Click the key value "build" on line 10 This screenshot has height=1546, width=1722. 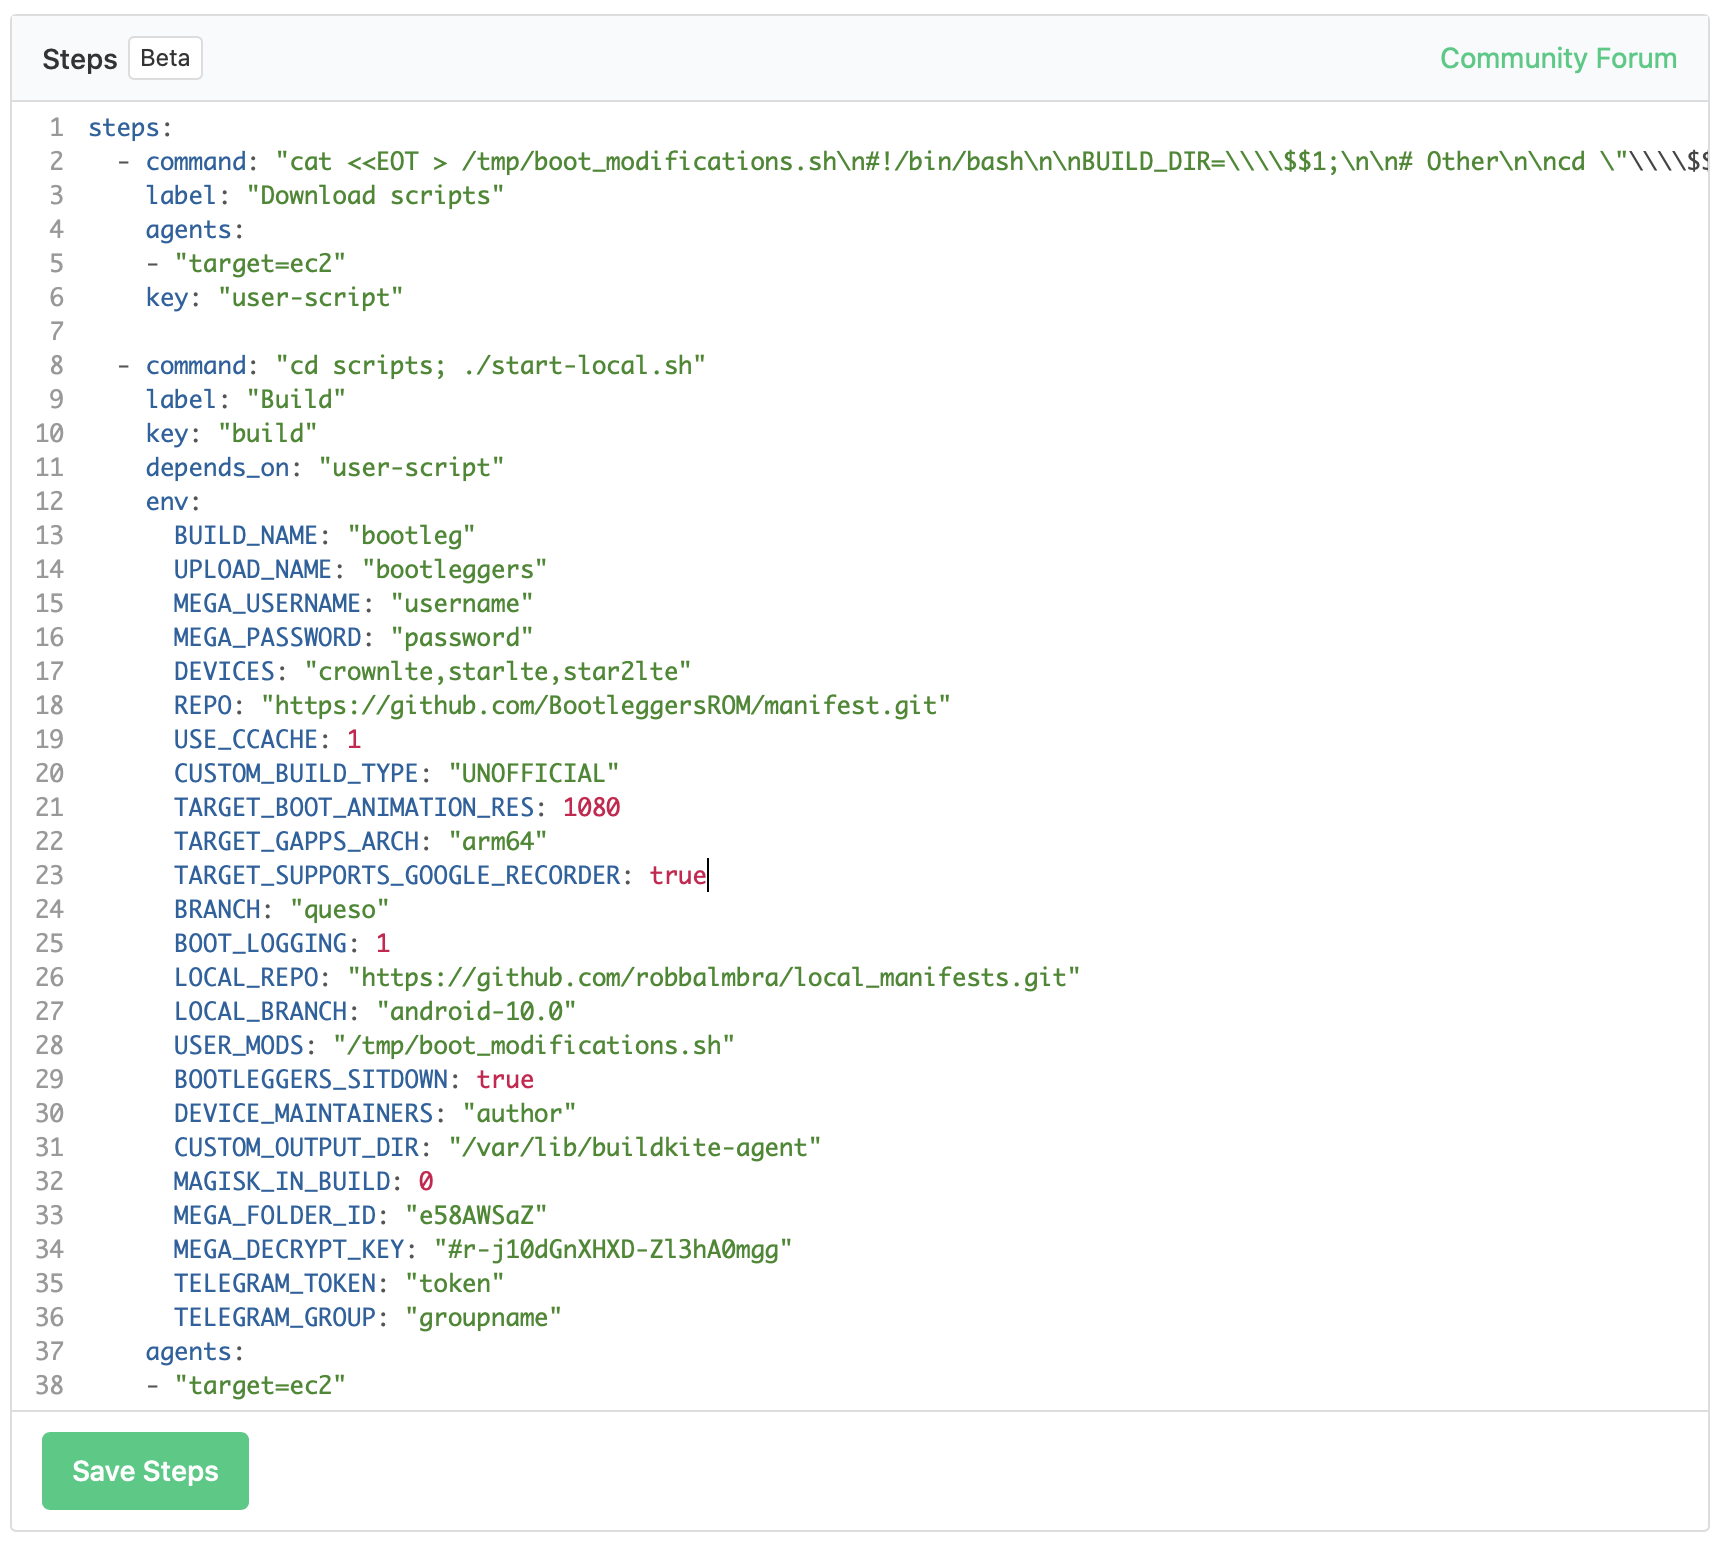[268, 434]
